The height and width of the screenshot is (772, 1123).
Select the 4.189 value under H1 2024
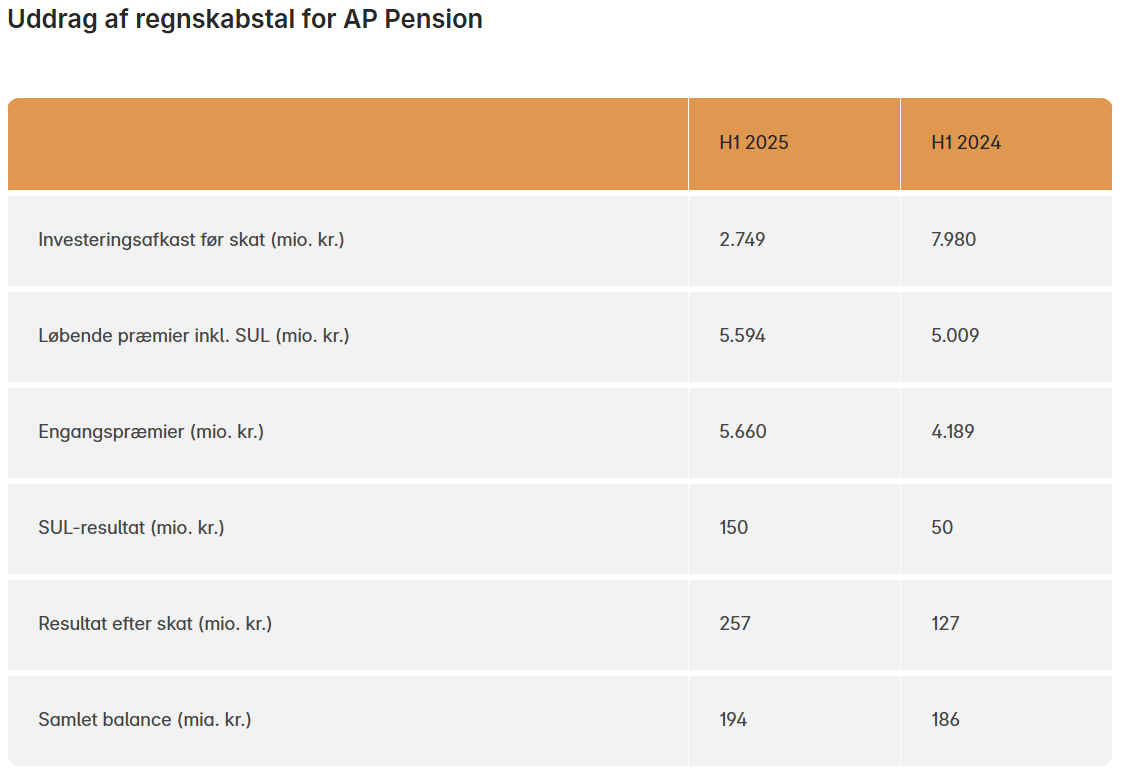point(953,432)
